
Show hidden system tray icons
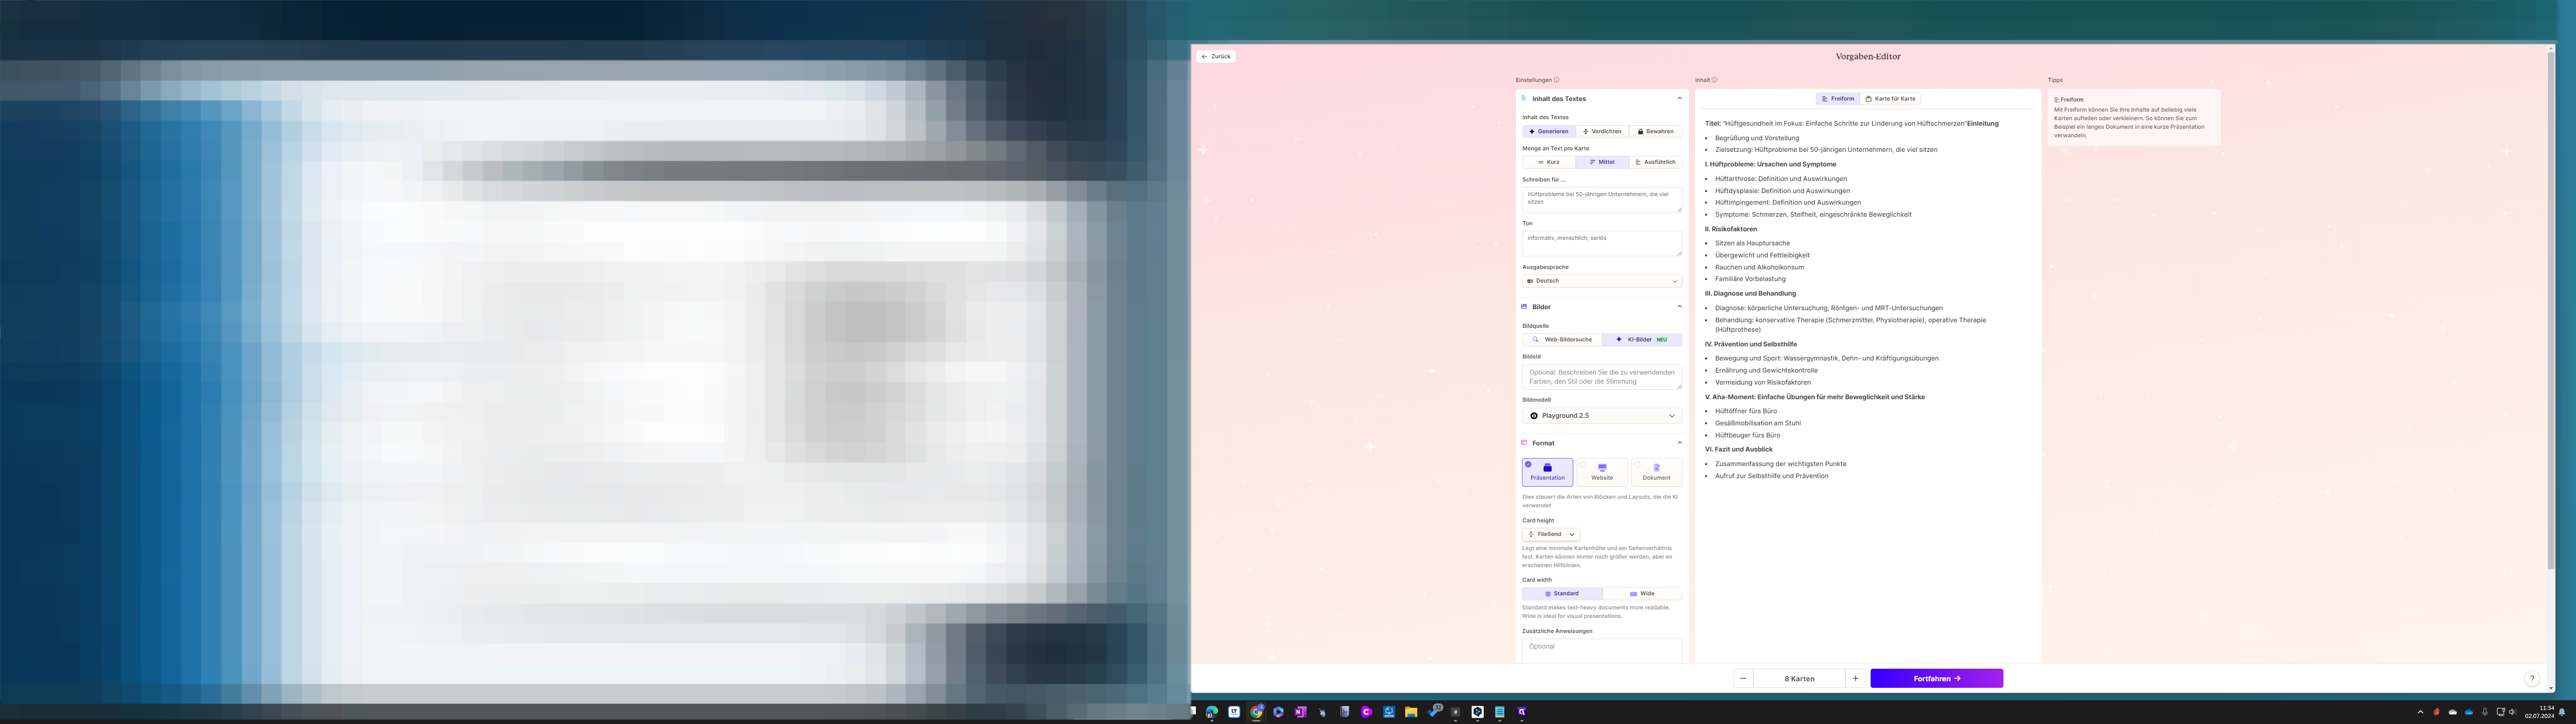tap(2420, 712)
